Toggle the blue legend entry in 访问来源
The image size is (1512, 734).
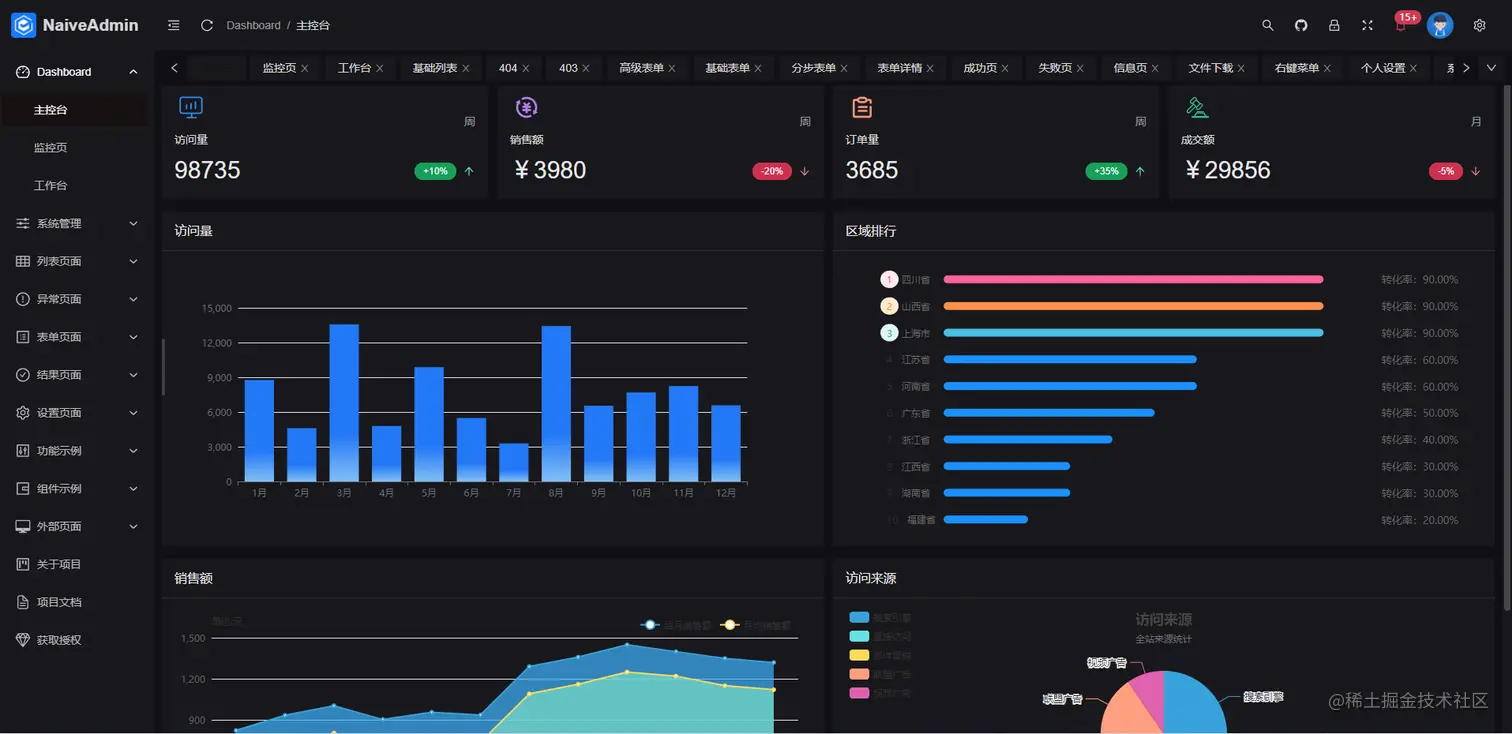(880, 618)
